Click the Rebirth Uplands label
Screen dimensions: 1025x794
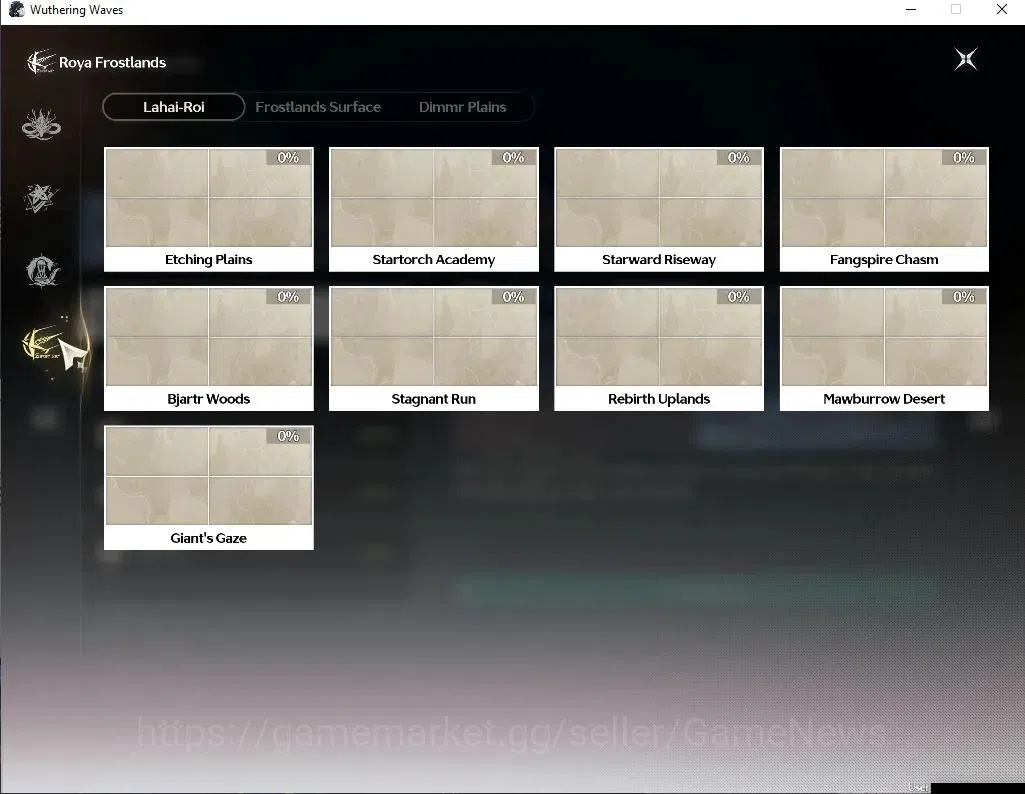point(659,399)
